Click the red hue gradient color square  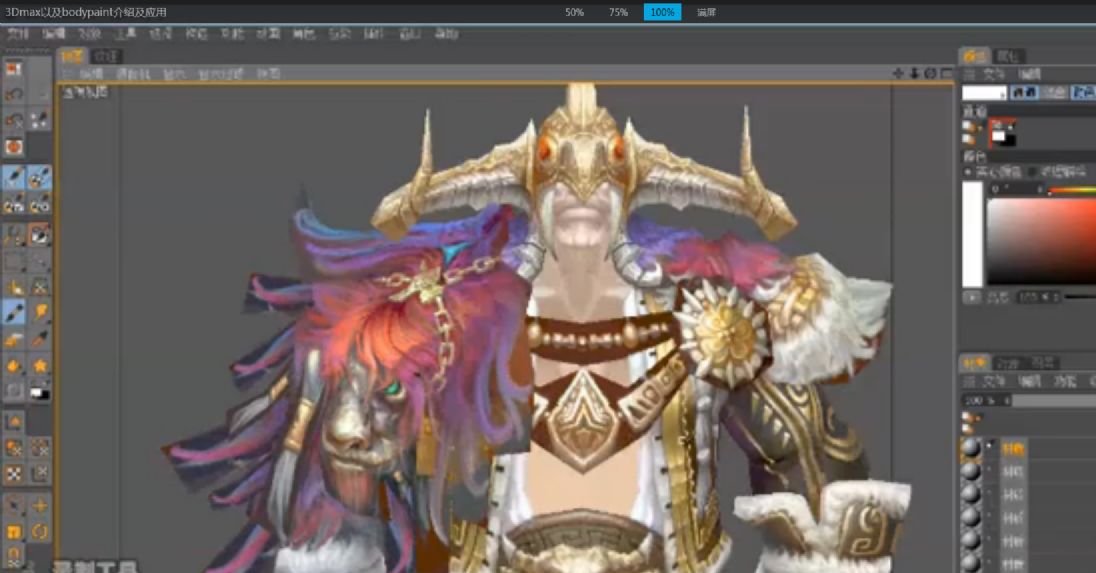point(1041,242)
